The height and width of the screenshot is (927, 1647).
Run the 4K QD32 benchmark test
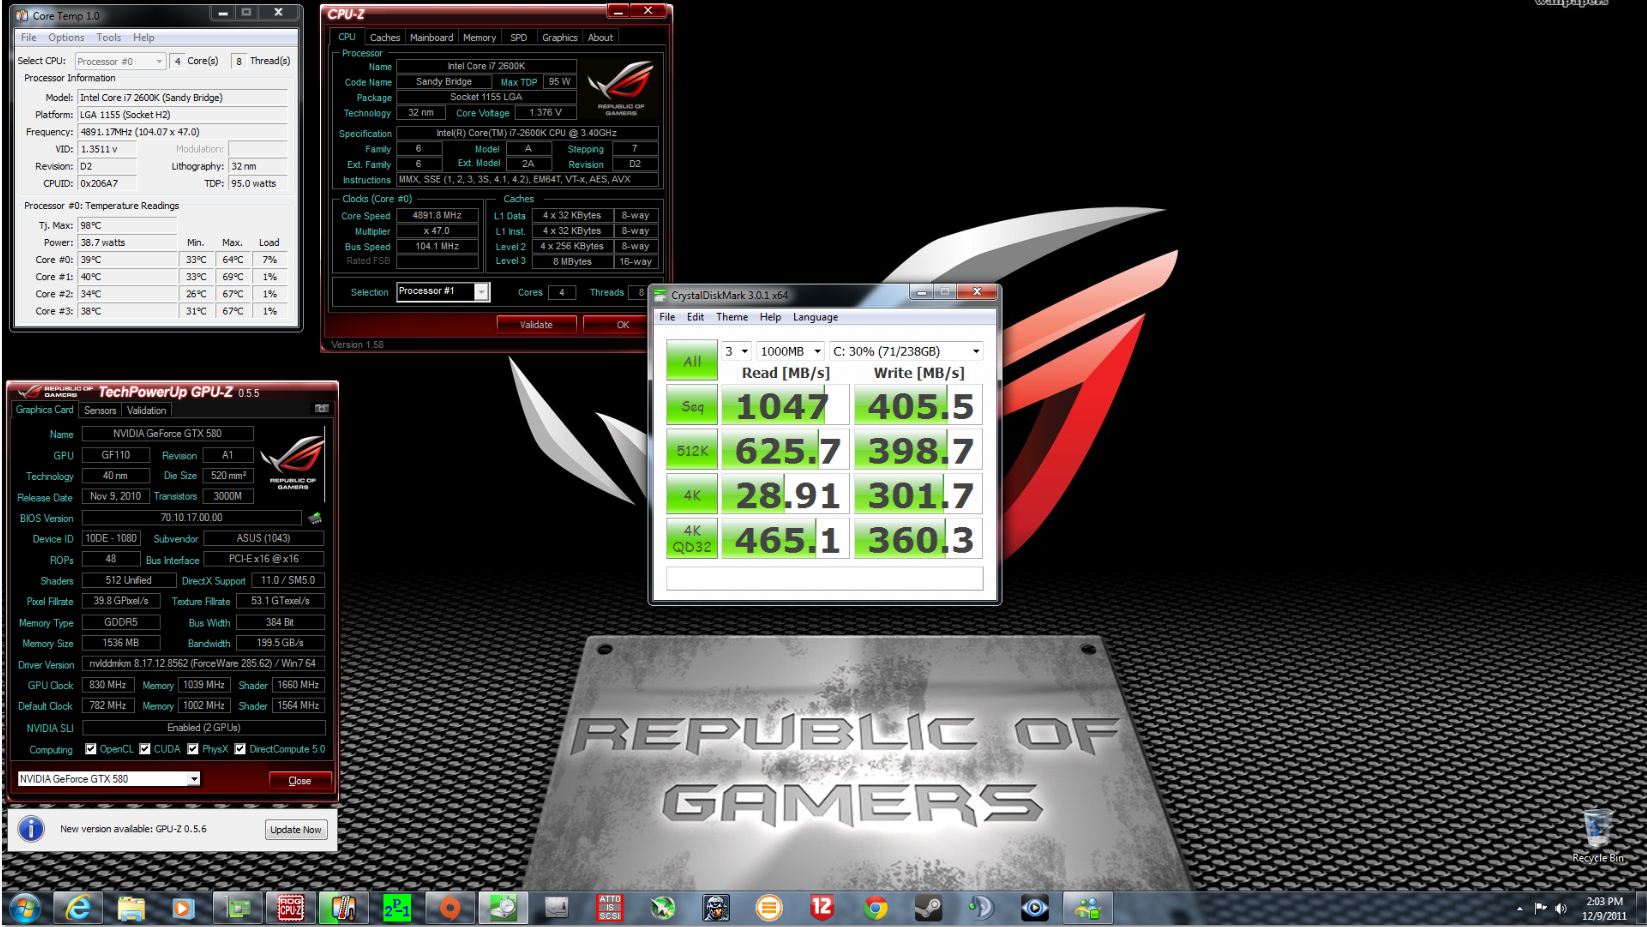coord(692,539)
